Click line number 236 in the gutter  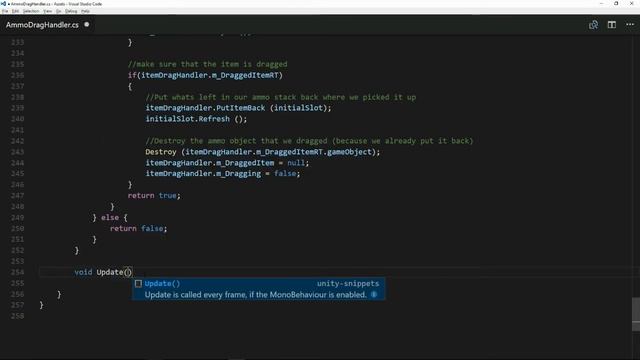(x=18, y=75)
